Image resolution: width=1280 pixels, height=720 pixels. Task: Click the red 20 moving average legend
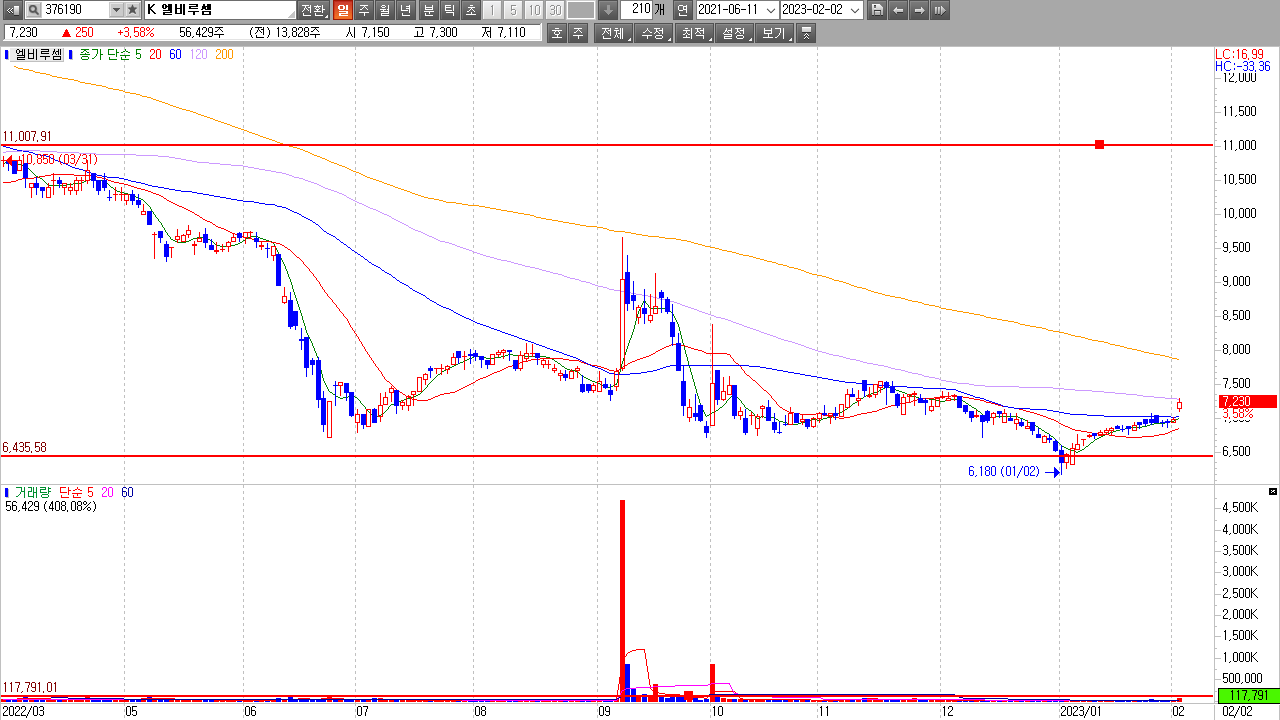(x=156, y=55)
